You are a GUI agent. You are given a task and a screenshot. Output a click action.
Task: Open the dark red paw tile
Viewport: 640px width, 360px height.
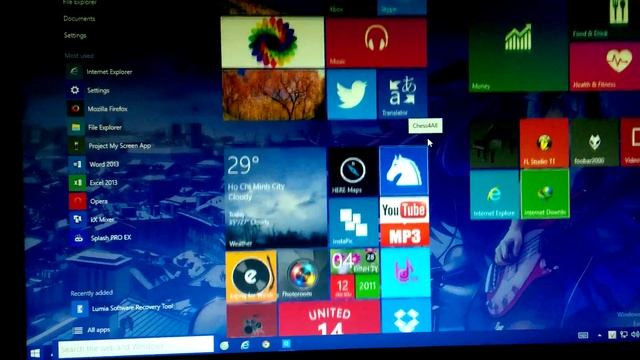click(252, 321)
